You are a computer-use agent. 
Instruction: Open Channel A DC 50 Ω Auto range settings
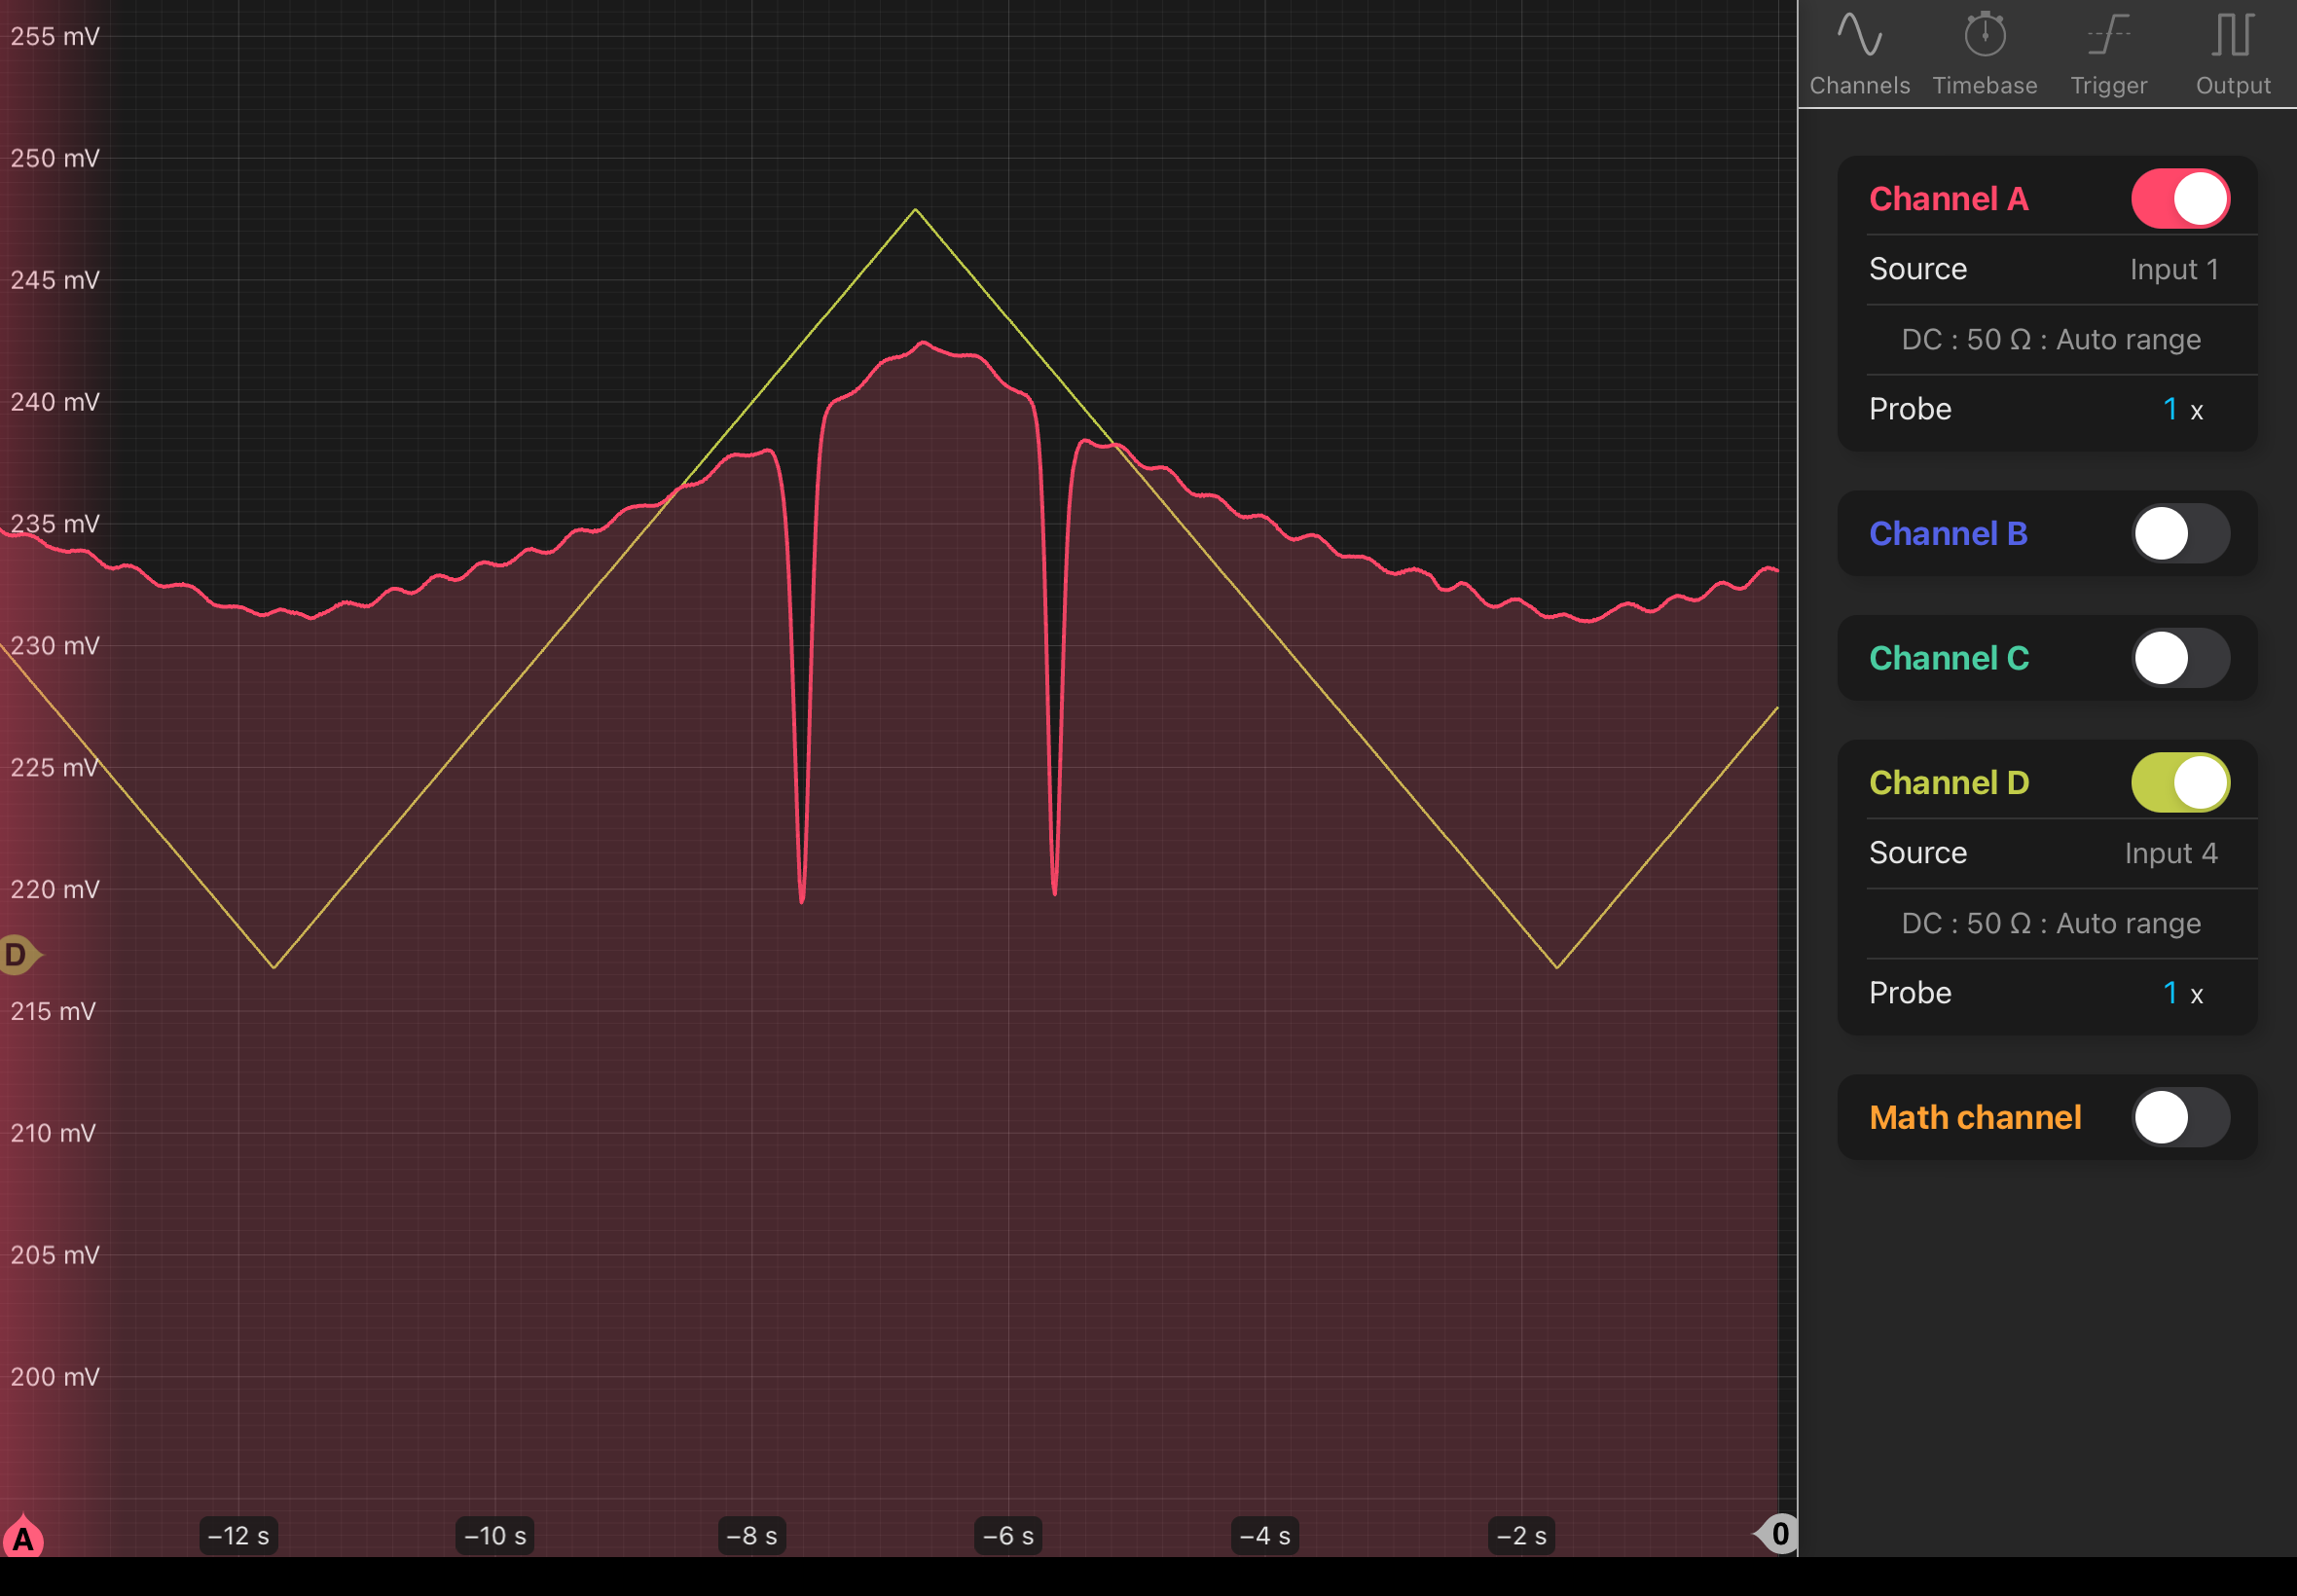[2050, 339]
